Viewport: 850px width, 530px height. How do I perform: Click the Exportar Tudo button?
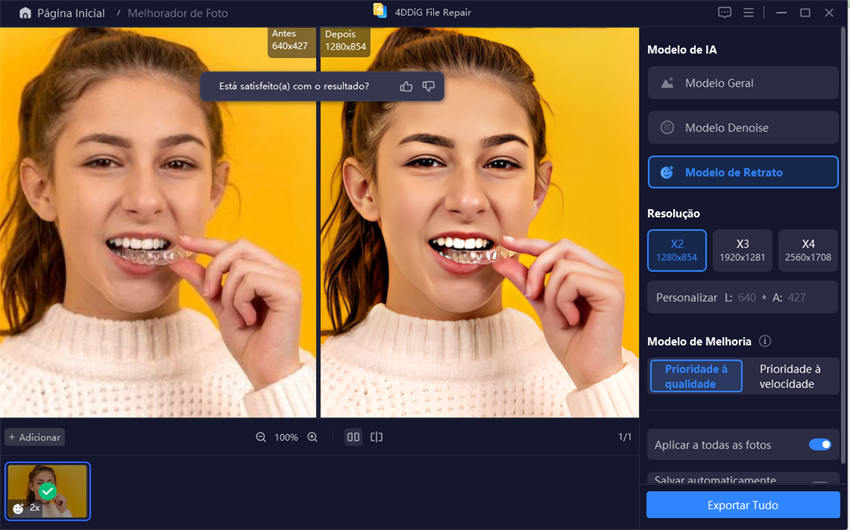coord(743,505)
